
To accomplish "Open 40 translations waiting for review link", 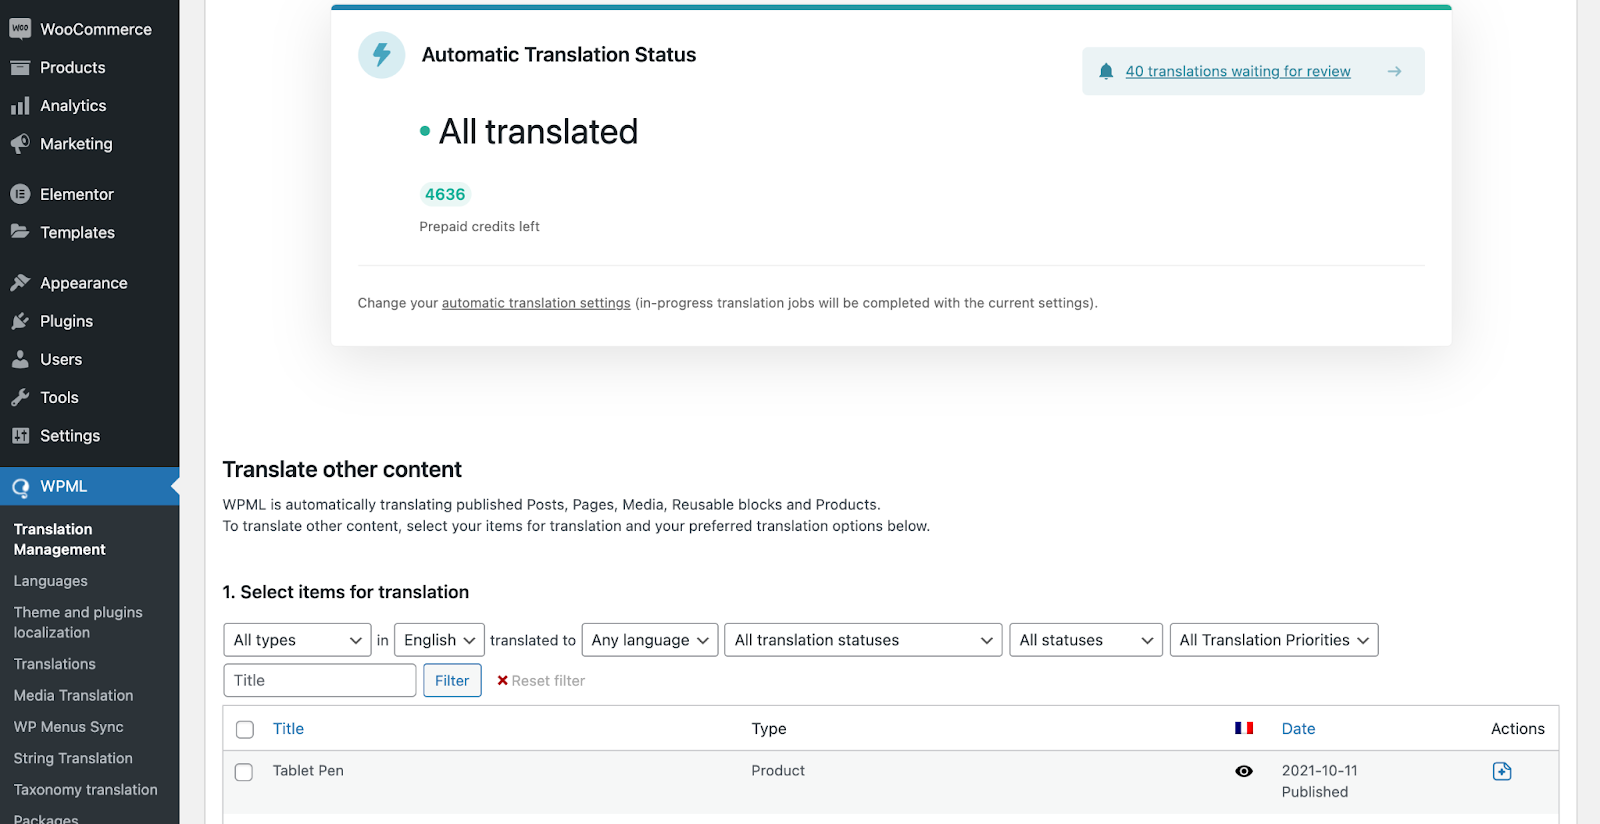I will (x=1238, y=71).
